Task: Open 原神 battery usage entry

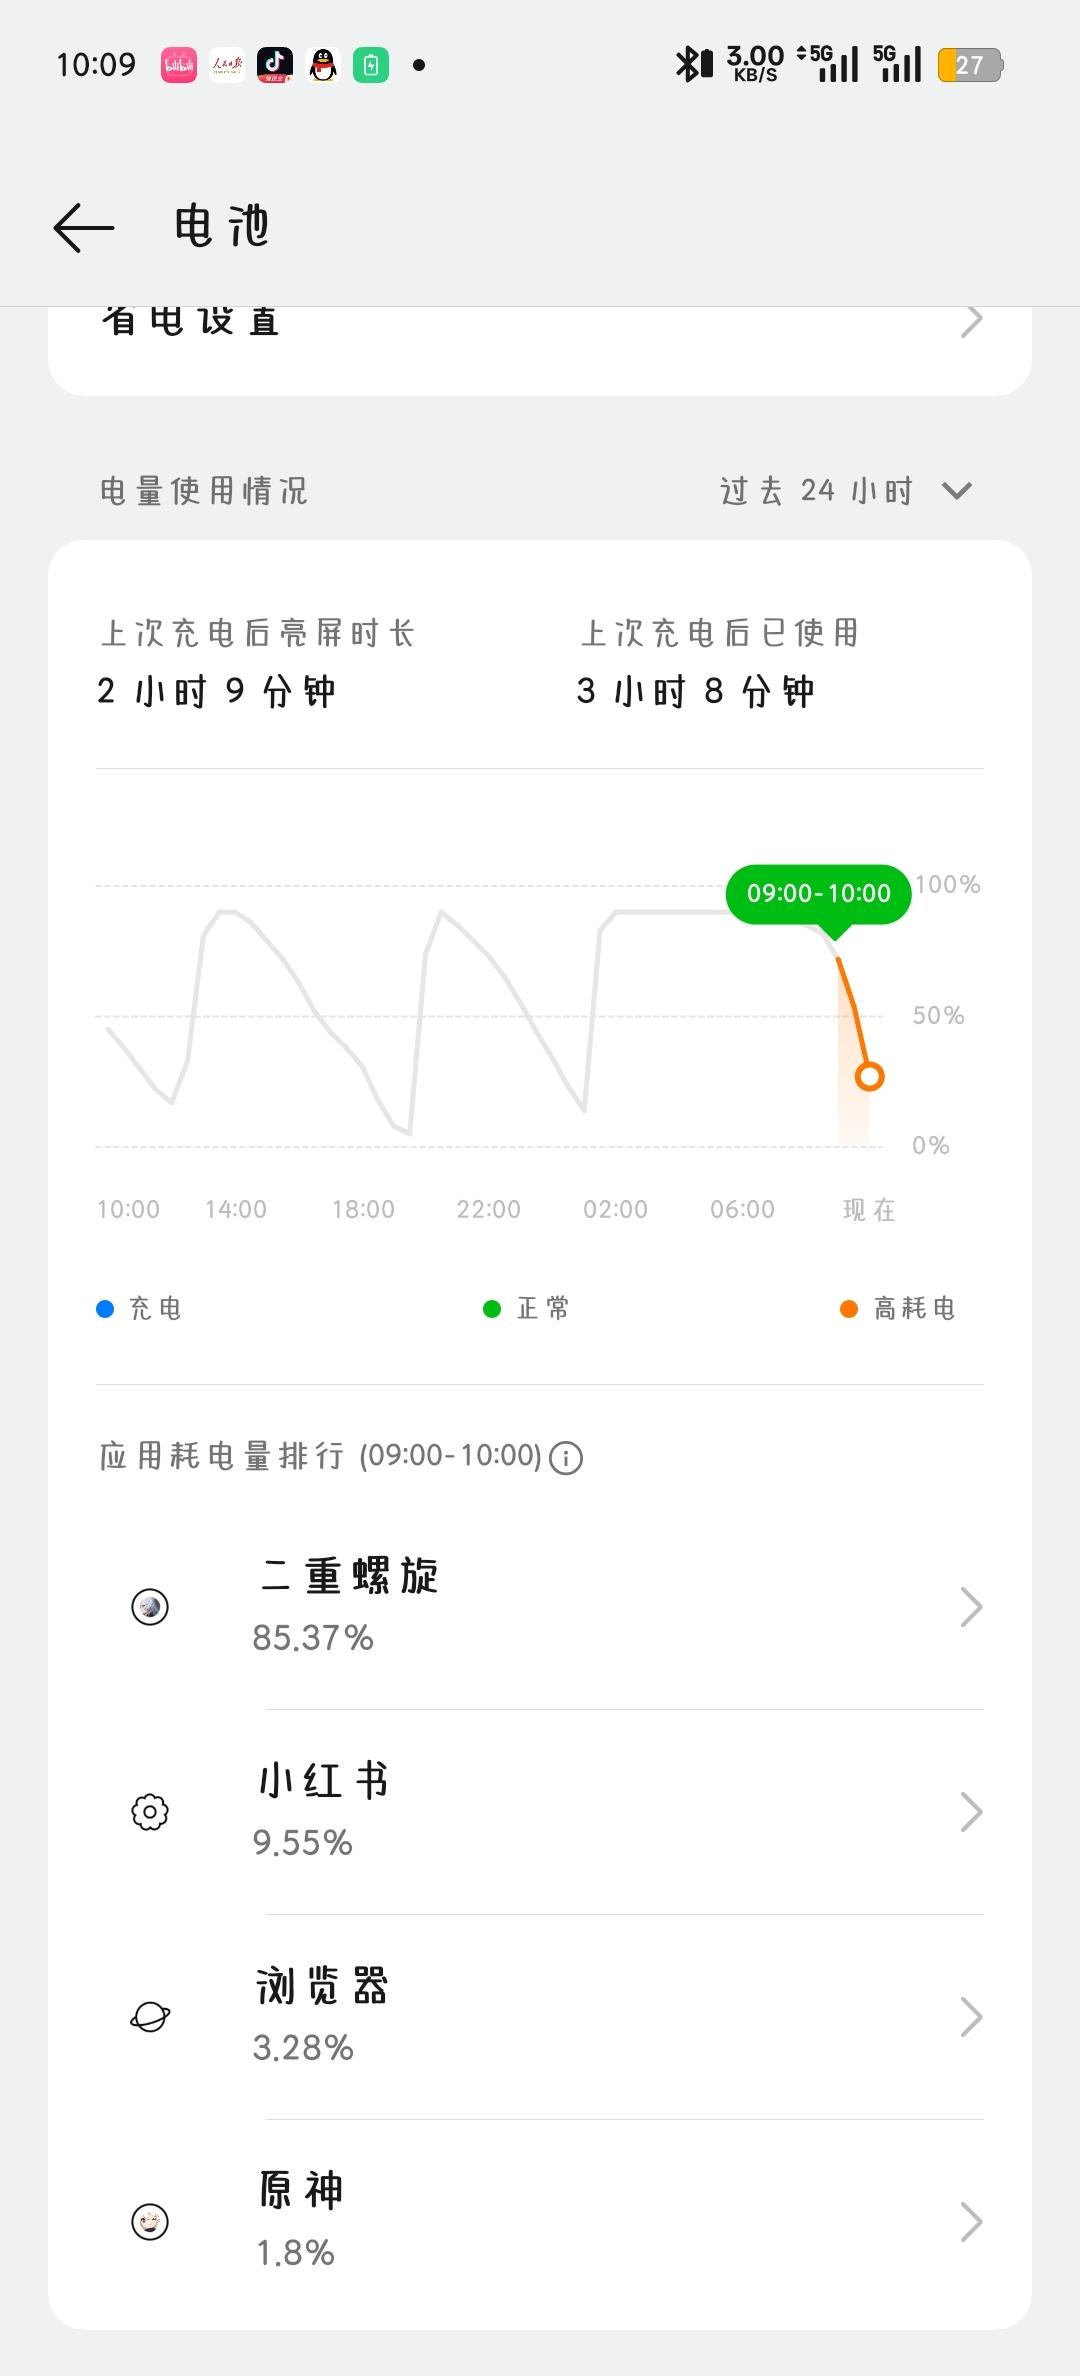Action: [x=540, y=2222]
